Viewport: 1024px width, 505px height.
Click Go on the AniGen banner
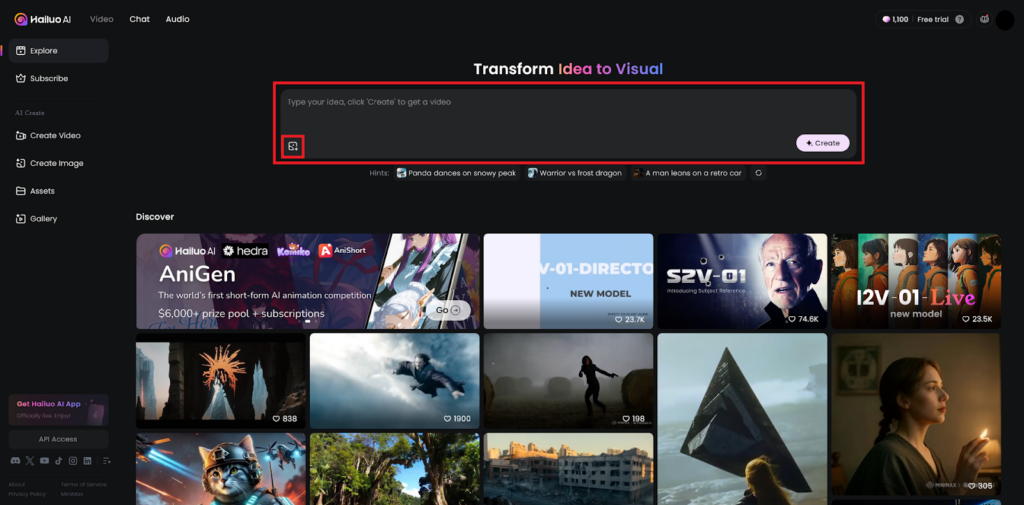tap(448, 310)
